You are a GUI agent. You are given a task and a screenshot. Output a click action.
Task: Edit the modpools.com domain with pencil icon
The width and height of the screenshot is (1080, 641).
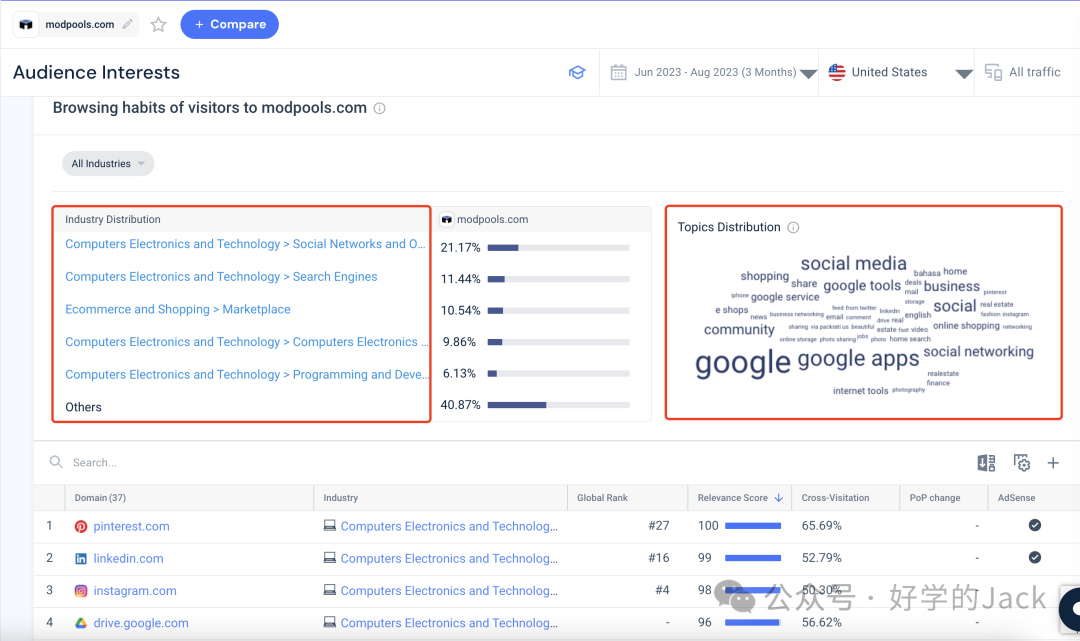[x=127, y=24]
